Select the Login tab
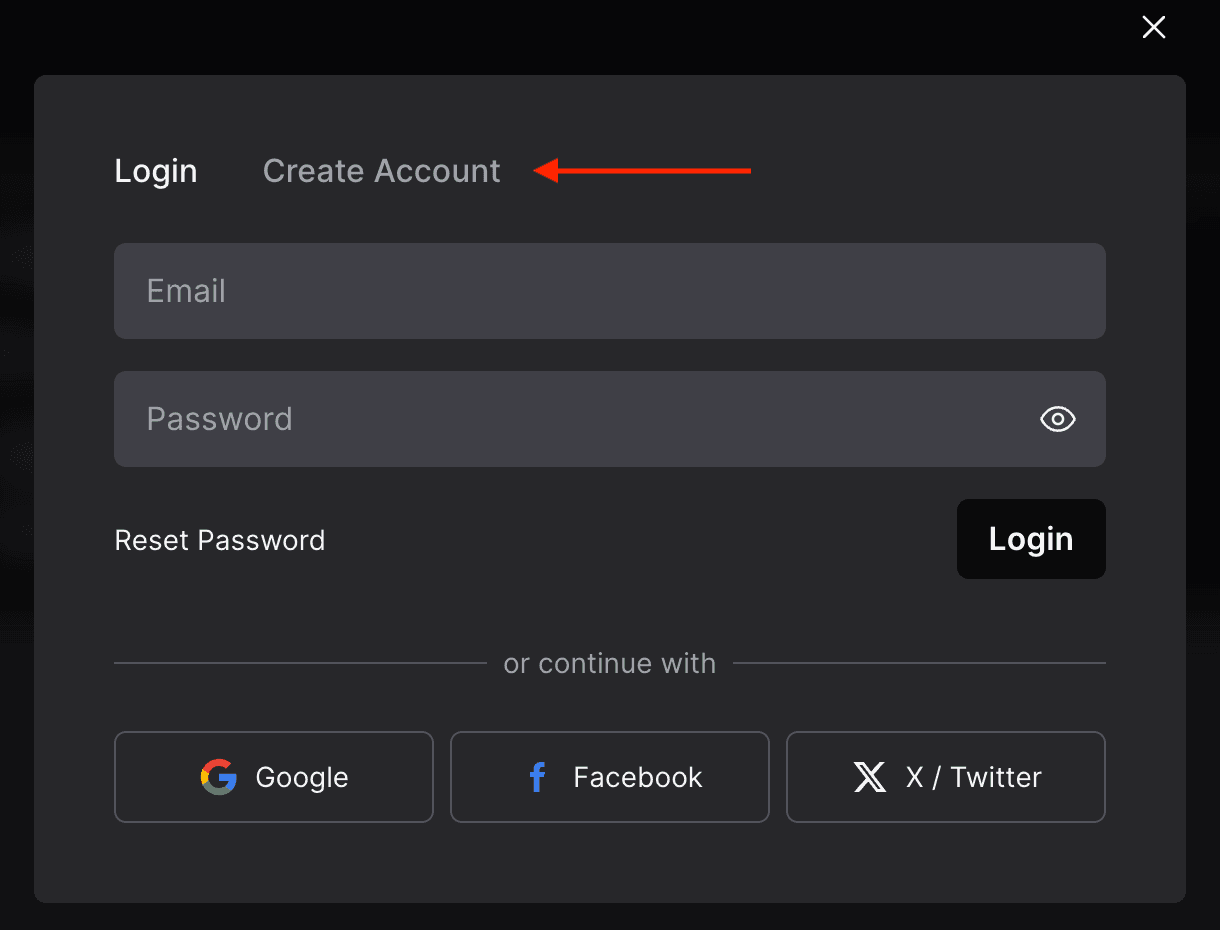This screenshot has height=930, width=1220. tap(155, 170)
